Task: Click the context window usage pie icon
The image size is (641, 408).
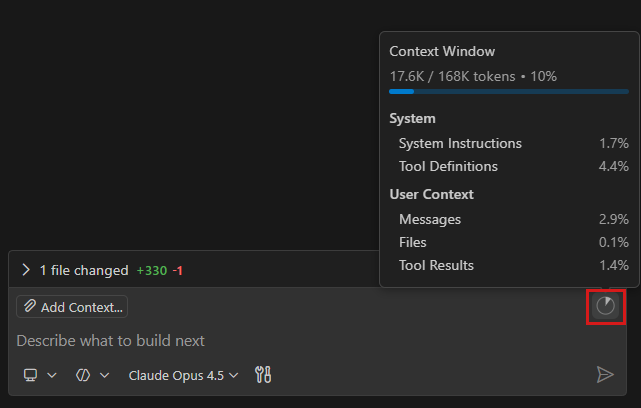Action: pyautogui.click(x=605, y=306)
